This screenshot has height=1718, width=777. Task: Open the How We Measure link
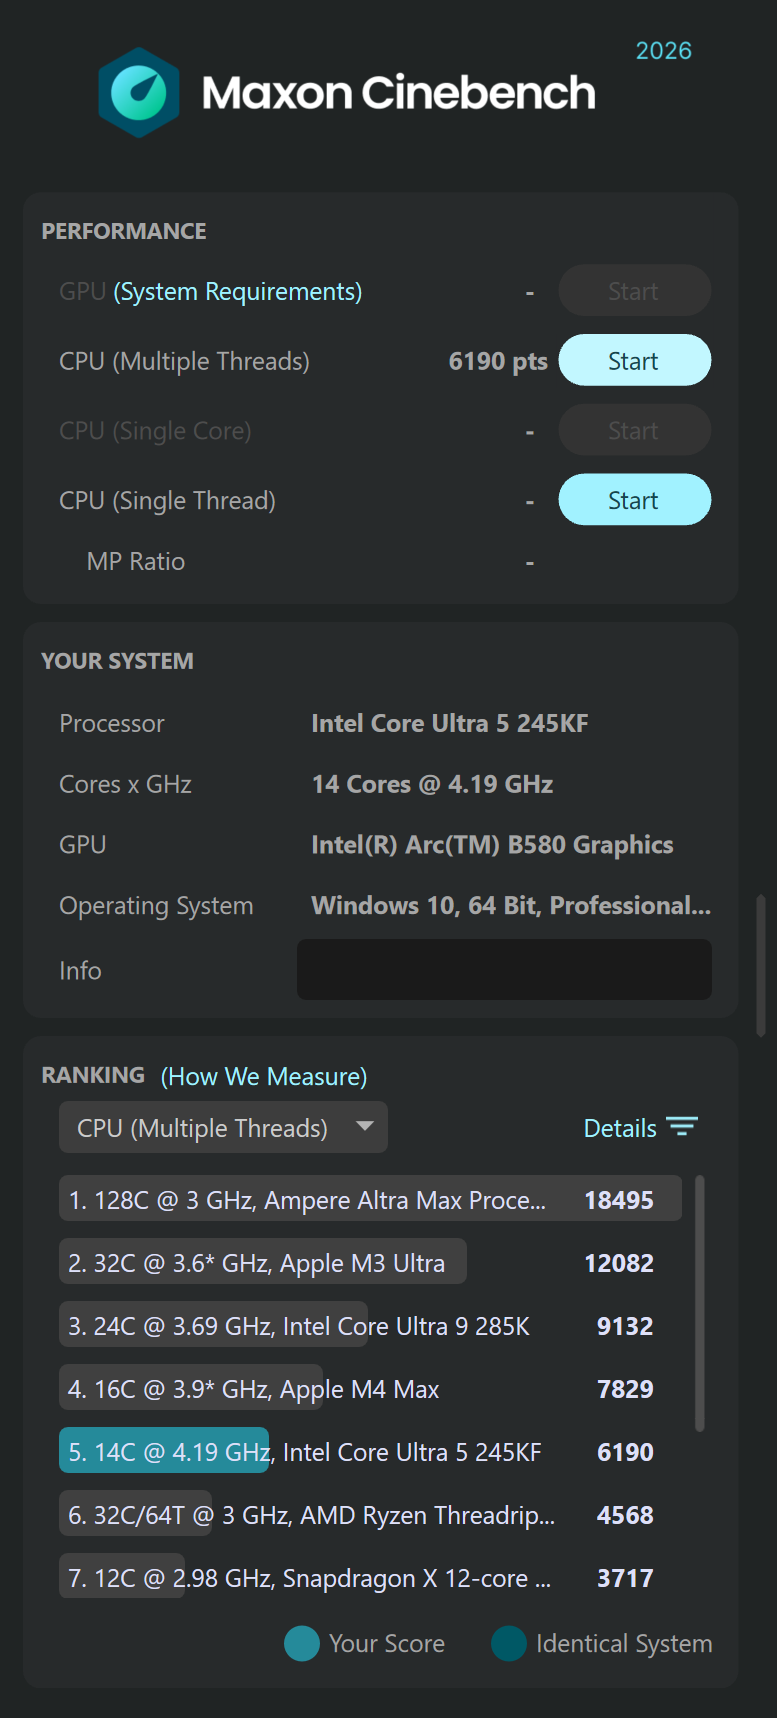point(264,1077)
